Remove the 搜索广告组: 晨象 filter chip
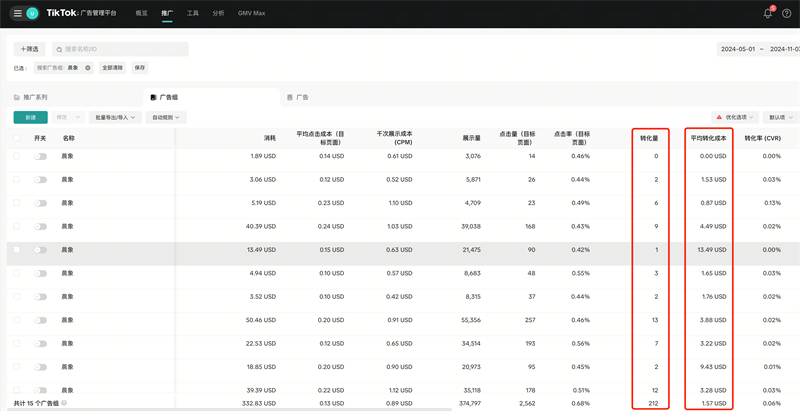Screen dimensions: 800x411 (88, 68)
